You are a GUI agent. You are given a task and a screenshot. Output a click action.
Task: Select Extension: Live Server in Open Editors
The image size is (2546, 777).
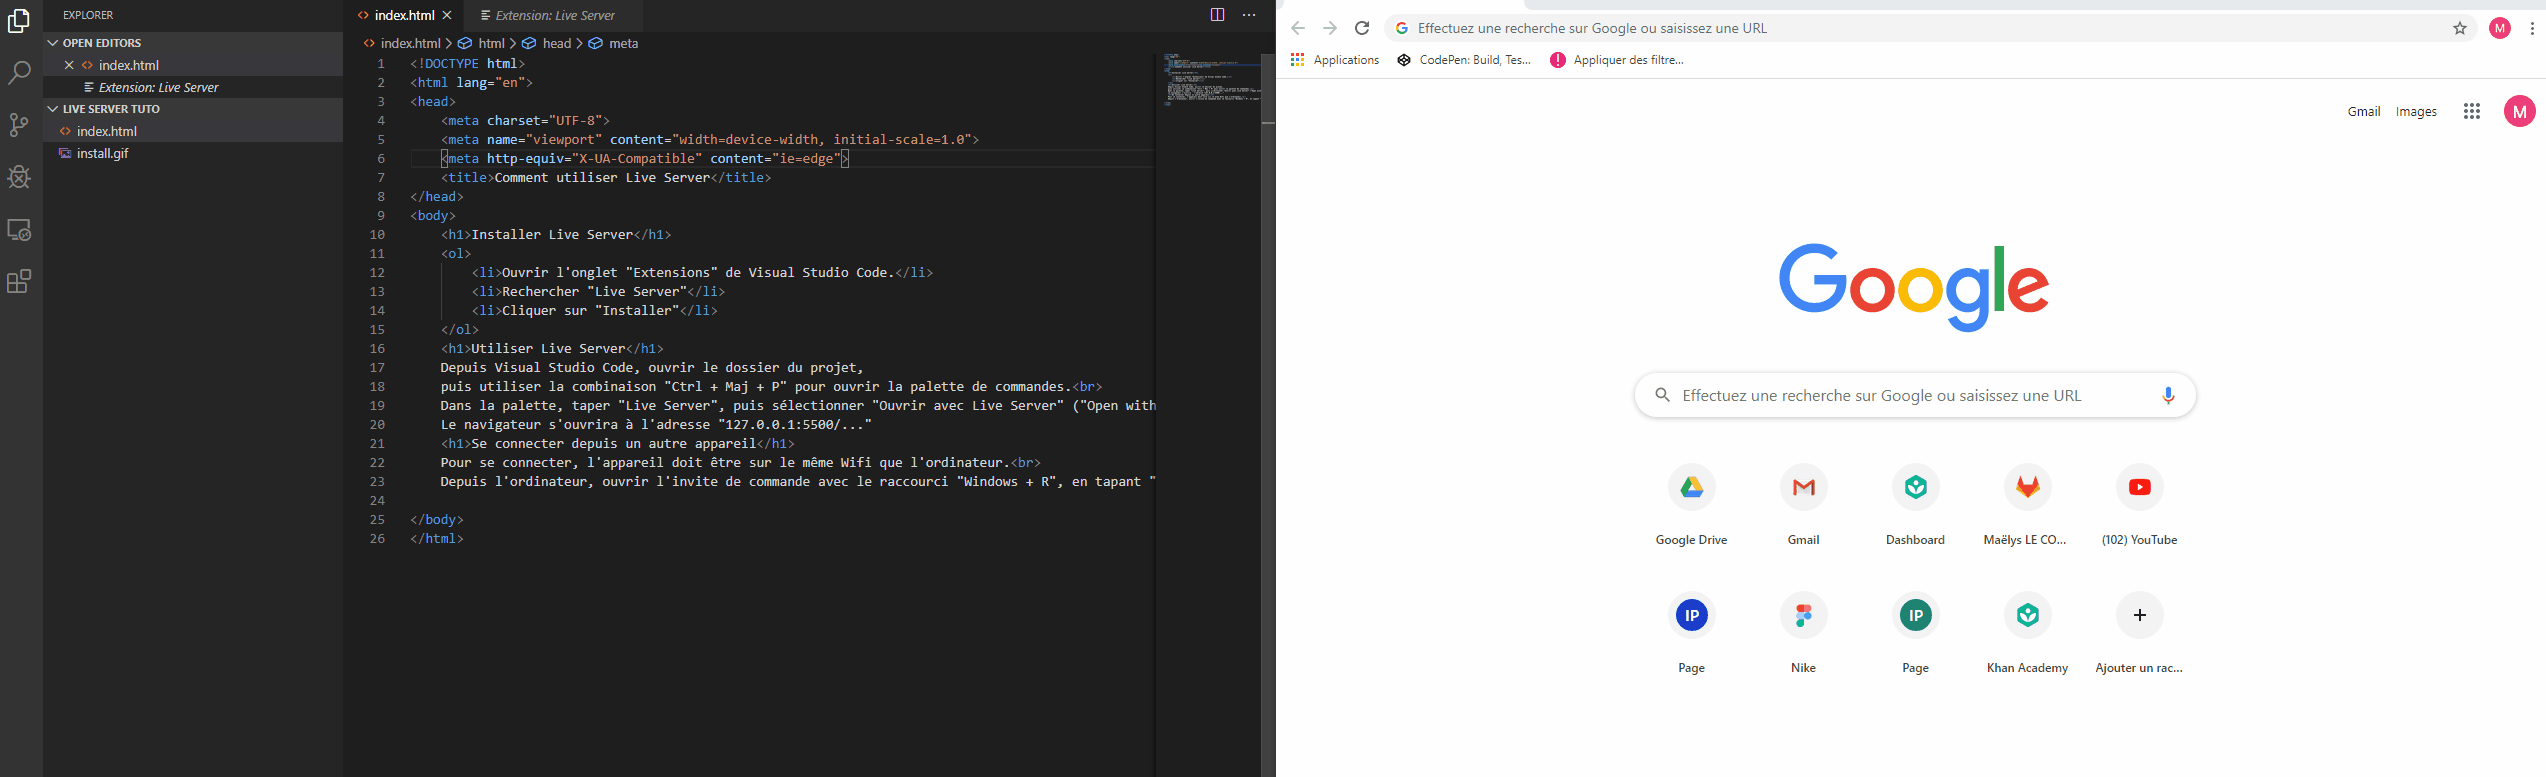pos(193,87)
